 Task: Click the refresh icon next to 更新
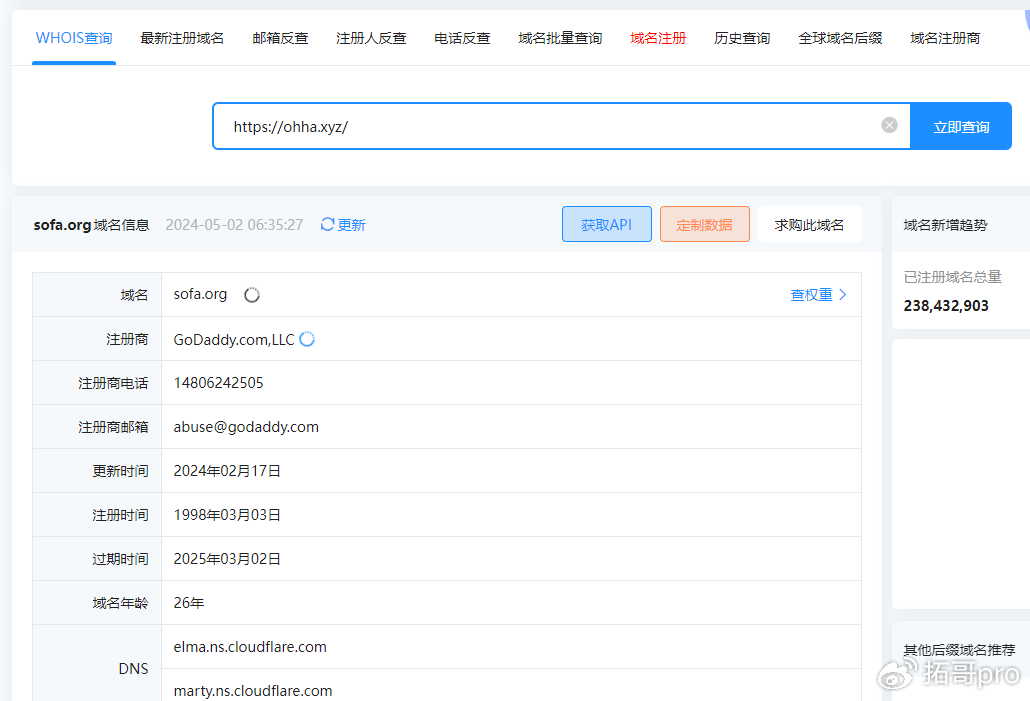327,225
